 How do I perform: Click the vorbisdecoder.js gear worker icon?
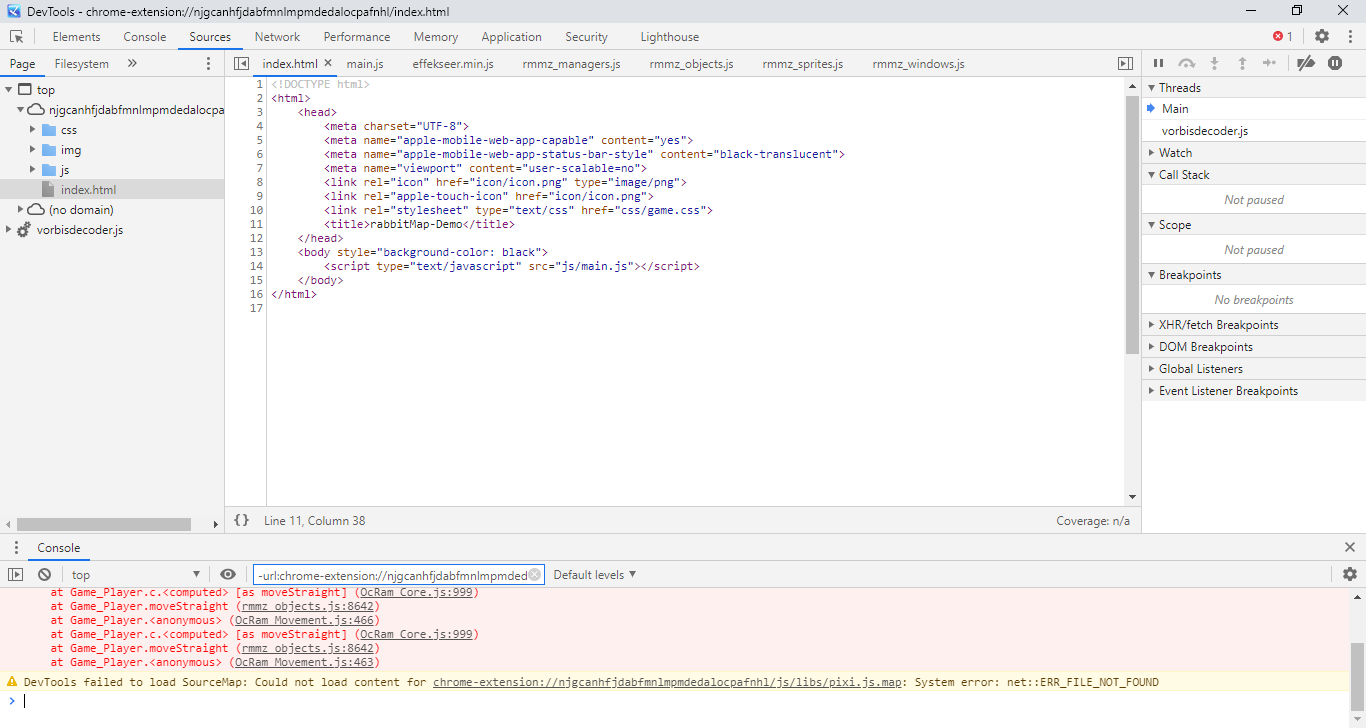click(24, 230)
